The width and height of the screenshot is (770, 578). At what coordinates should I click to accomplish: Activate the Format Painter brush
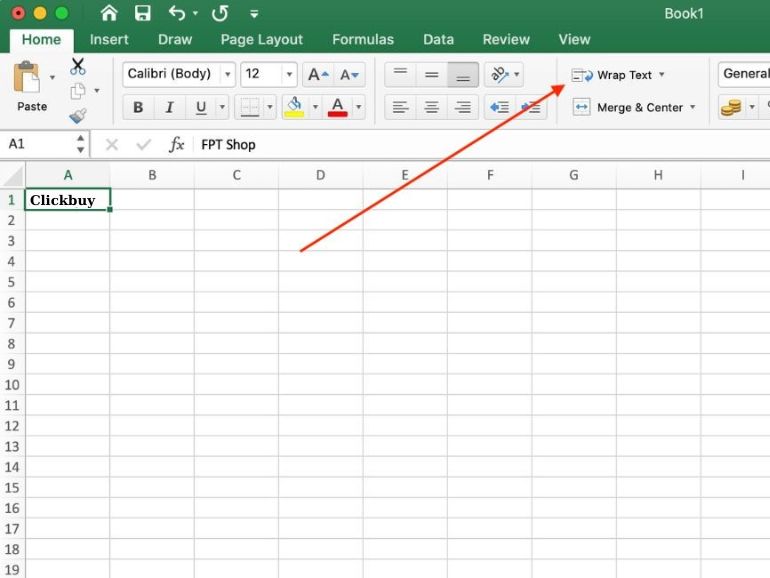click(x=78, y=116)
